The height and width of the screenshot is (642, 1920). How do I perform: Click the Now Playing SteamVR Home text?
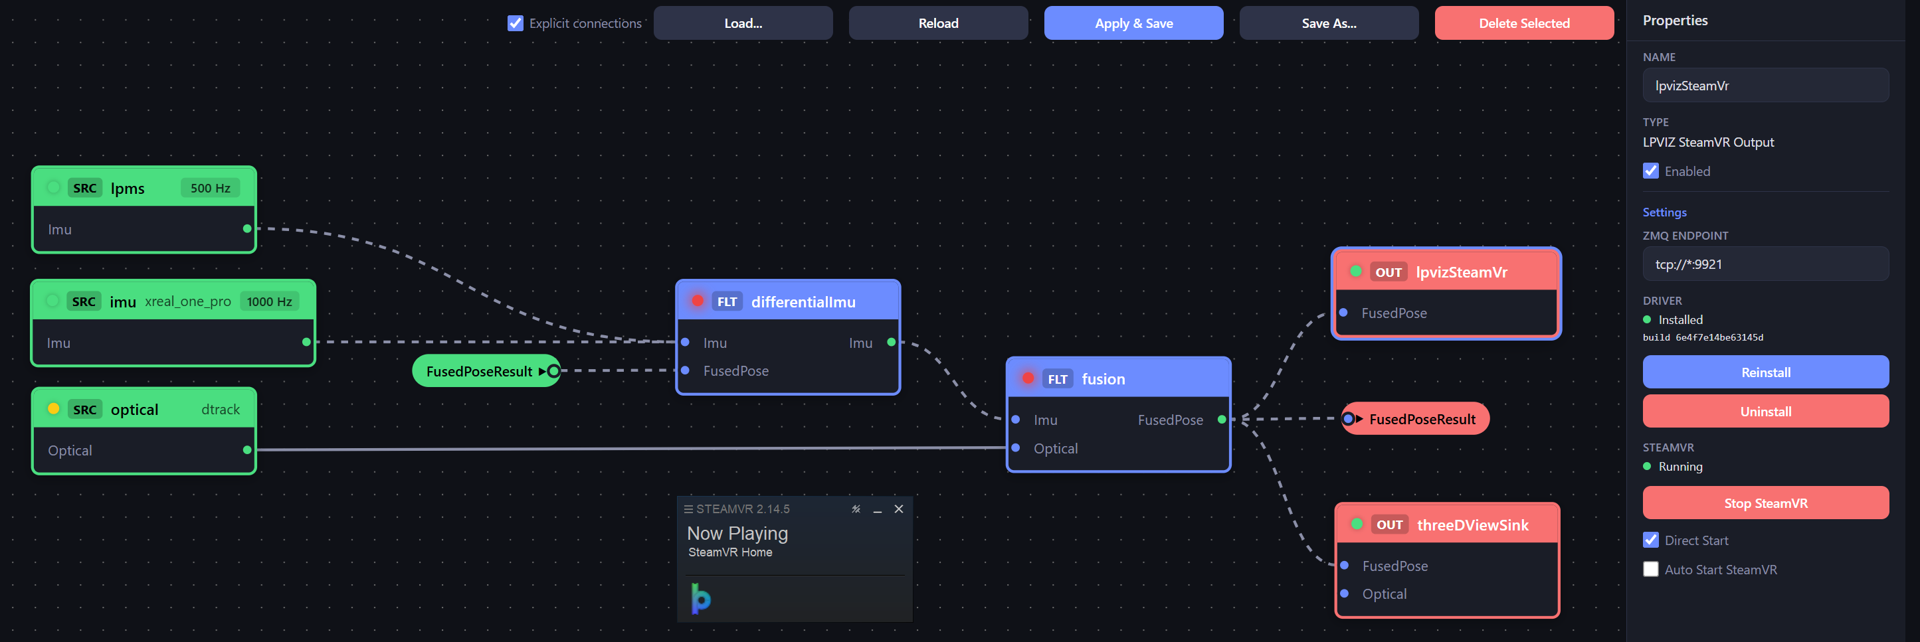(737, 541)
